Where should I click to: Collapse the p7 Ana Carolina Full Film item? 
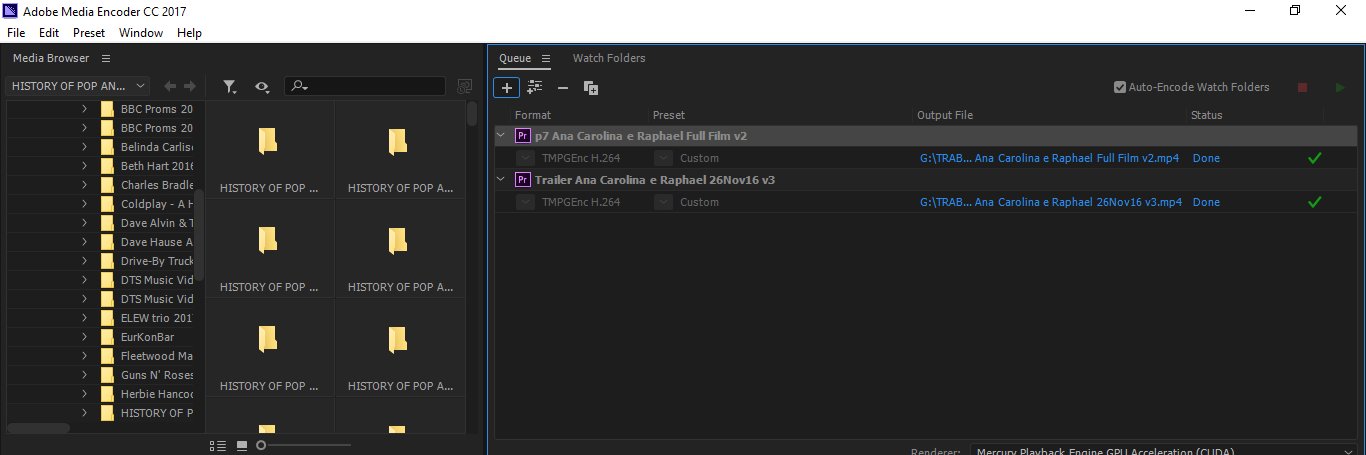click(x=501, y=135)
